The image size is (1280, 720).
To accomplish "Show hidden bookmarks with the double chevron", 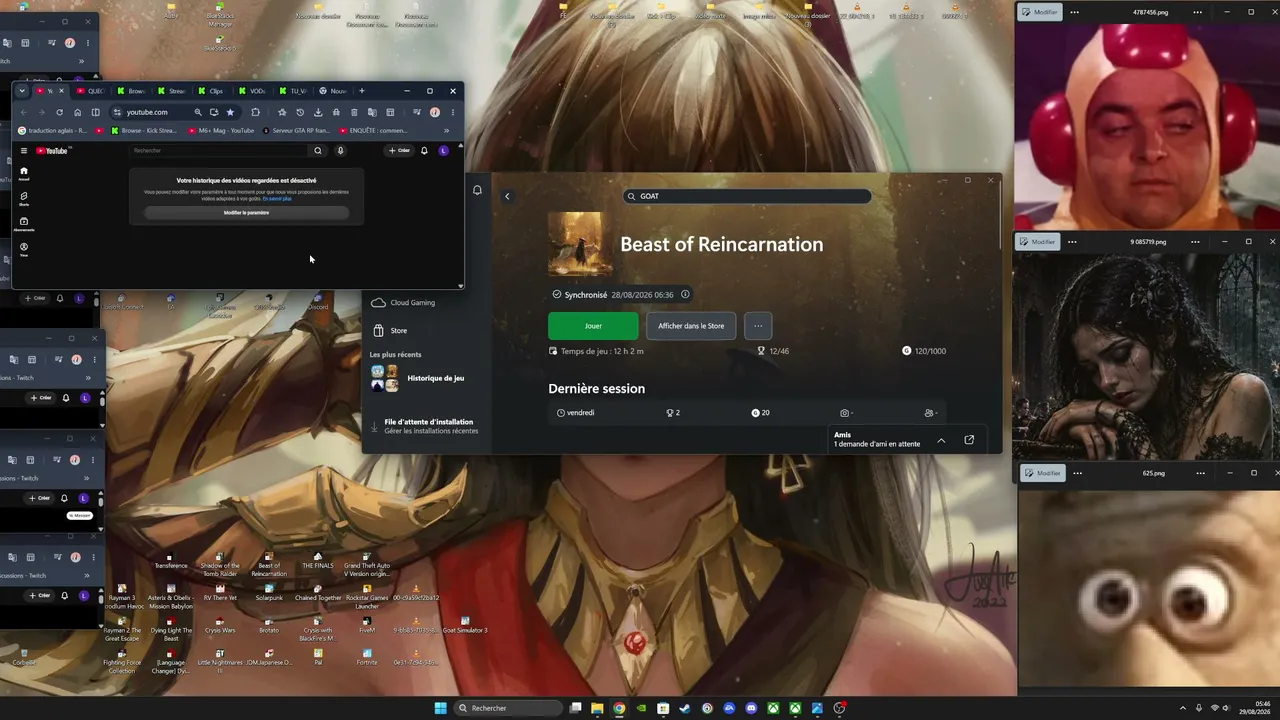I will click(x=446, y=130).
